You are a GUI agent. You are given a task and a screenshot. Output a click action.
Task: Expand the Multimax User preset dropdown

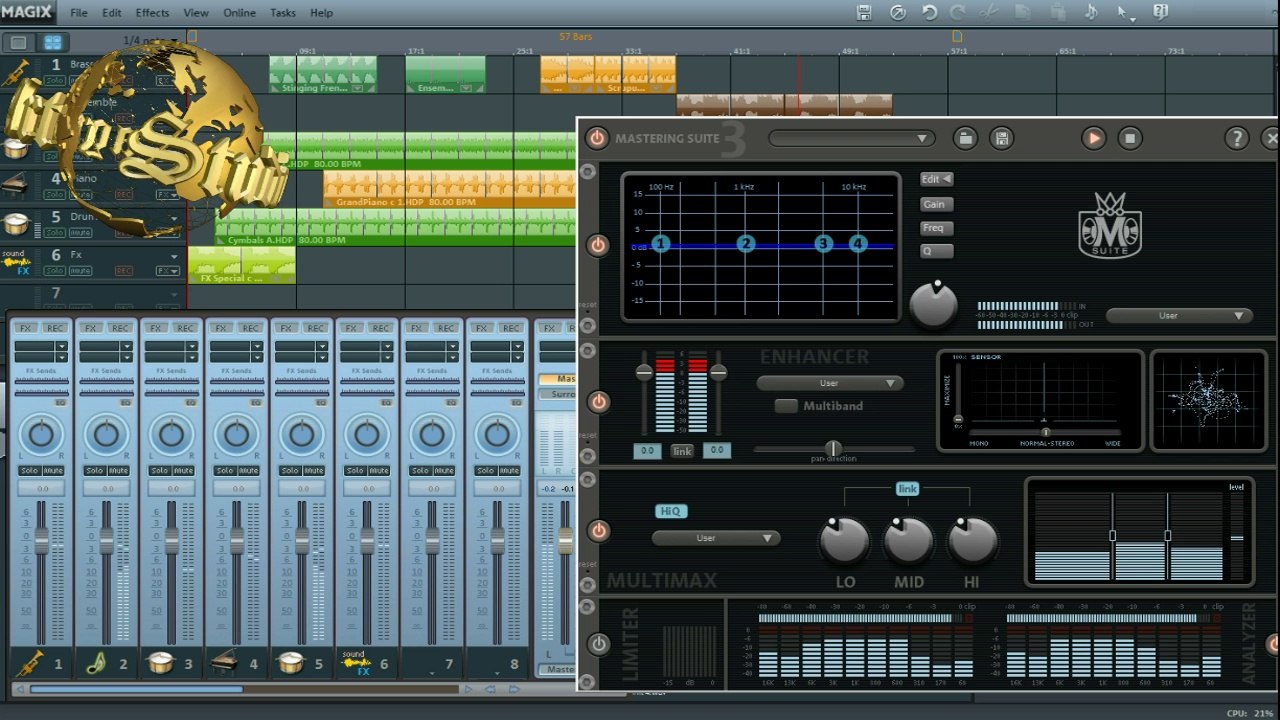pos(715,538)
